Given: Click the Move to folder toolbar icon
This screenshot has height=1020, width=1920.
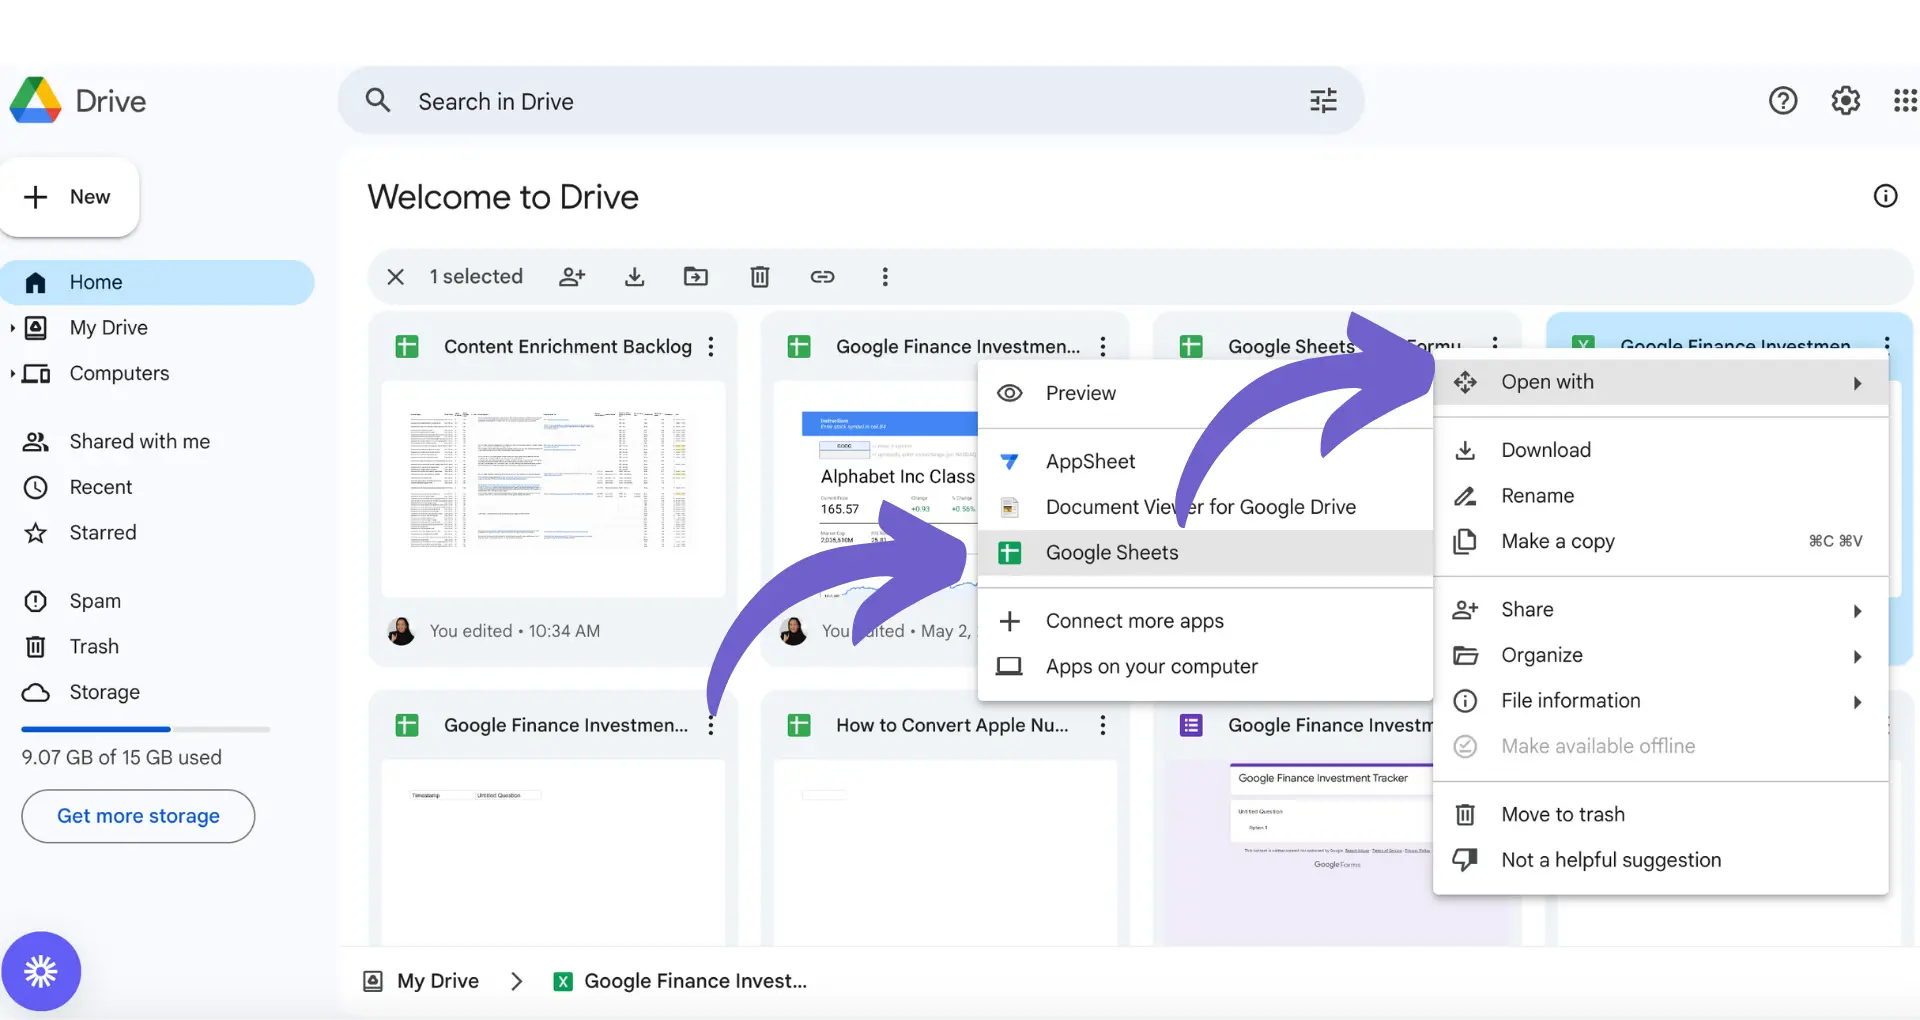Looking at the screenshot, I should [x=696, y=277].
